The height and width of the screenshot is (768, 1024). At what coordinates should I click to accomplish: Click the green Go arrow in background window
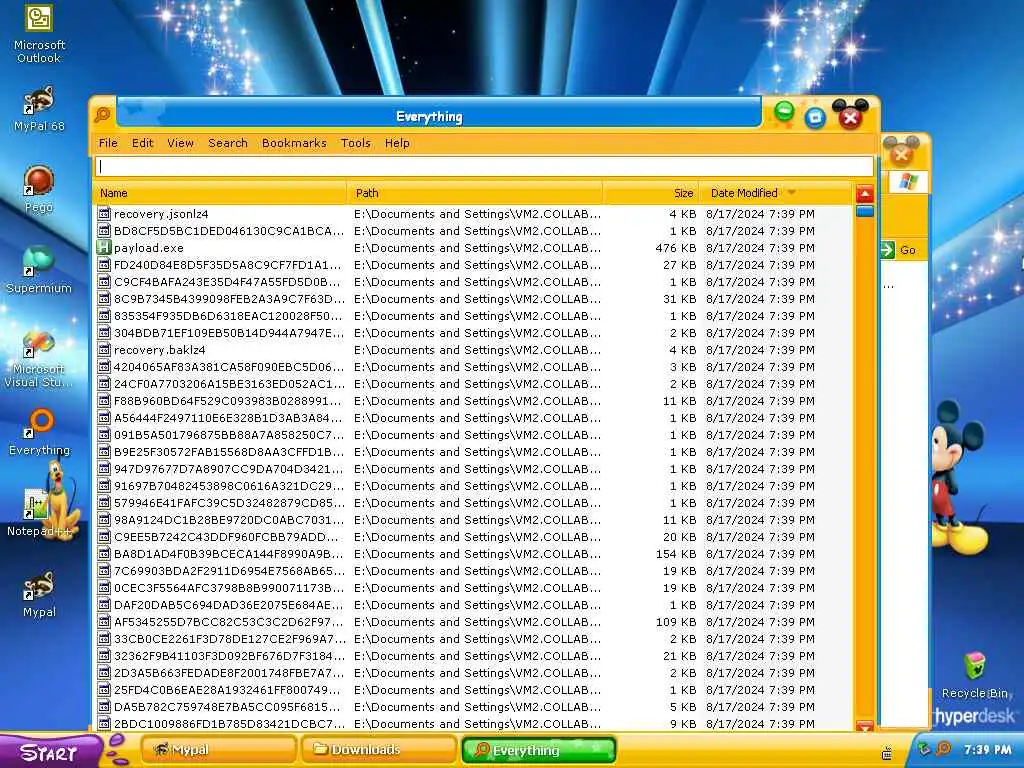pos(888,249)
